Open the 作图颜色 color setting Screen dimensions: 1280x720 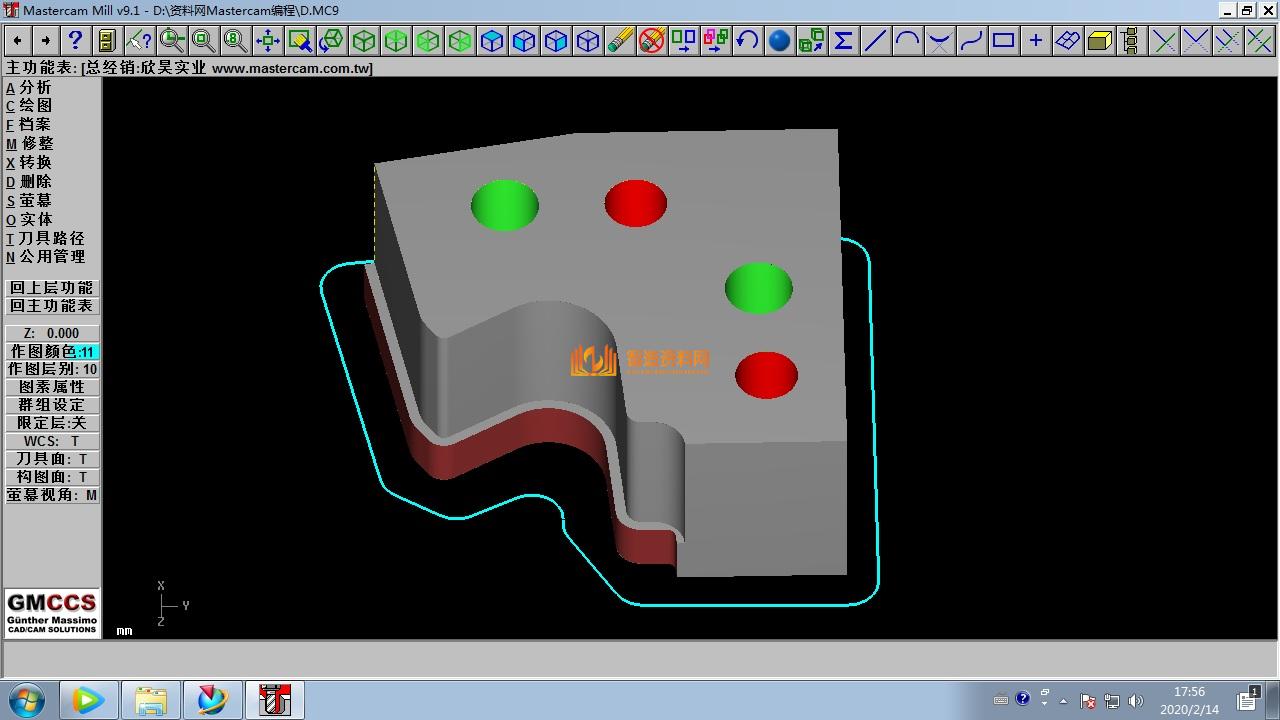52,351
